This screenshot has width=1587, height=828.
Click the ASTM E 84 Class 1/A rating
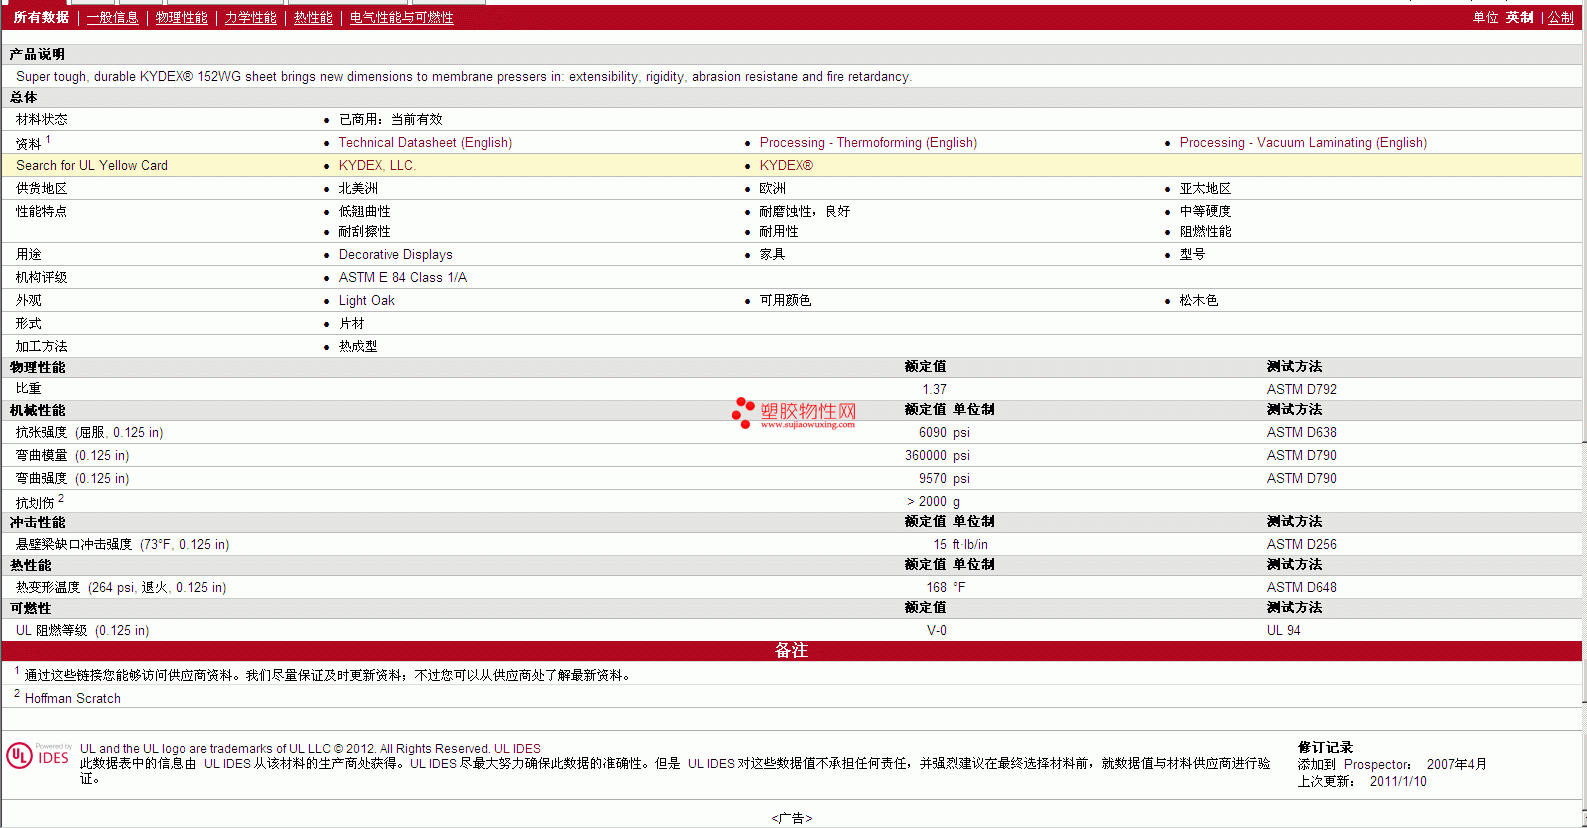coord(402,278)
